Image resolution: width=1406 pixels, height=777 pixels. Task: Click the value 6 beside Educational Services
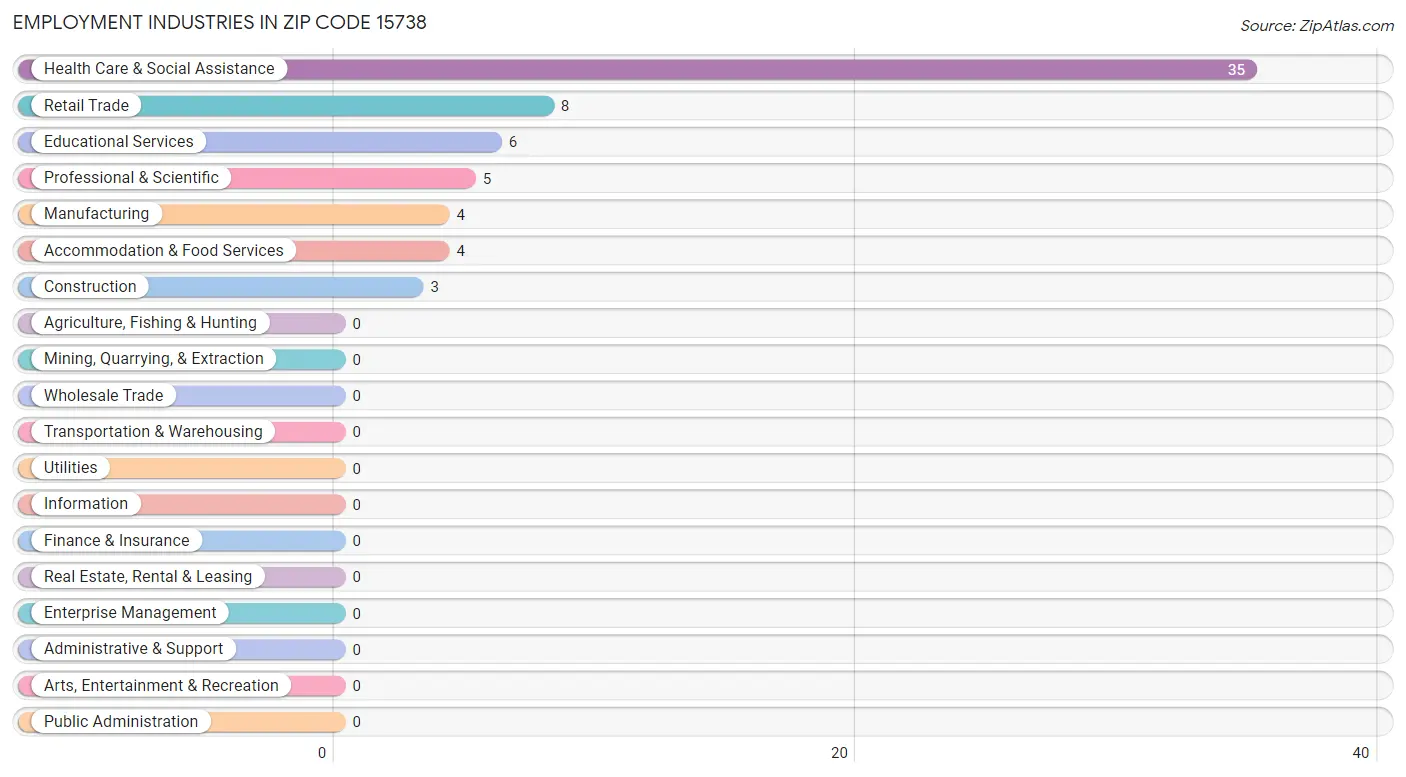pyautogui.click(x=513, y=142)
